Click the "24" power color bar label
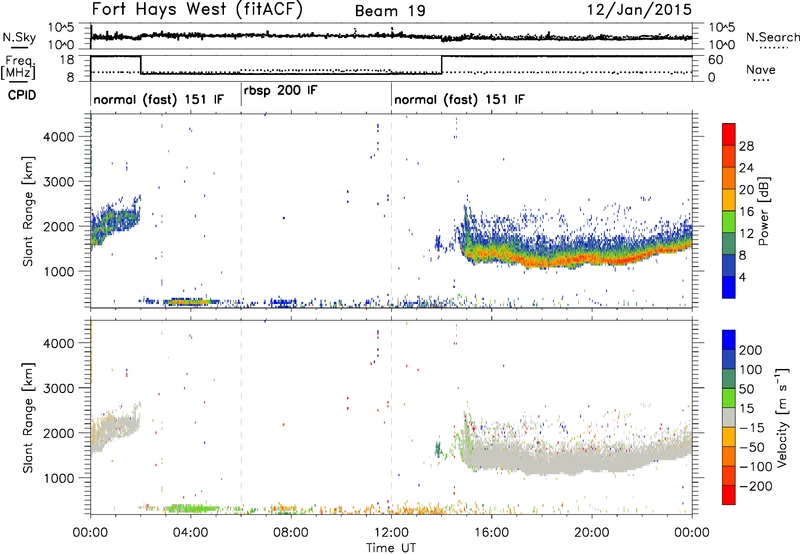800x554 pixels. pyautogui.click(x=746, y=168)
